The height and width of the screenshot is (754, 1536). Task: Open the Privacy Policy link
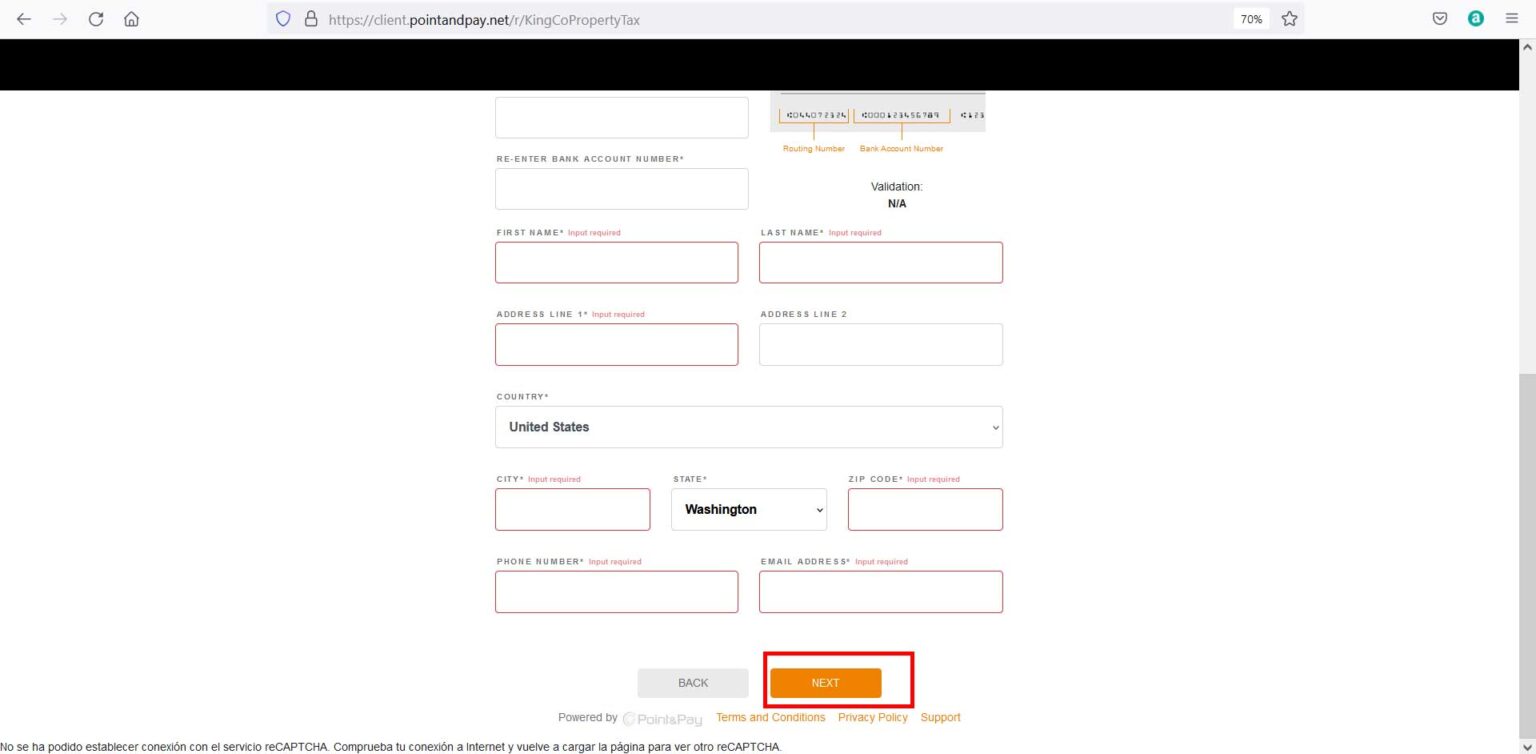pos(872,718)
